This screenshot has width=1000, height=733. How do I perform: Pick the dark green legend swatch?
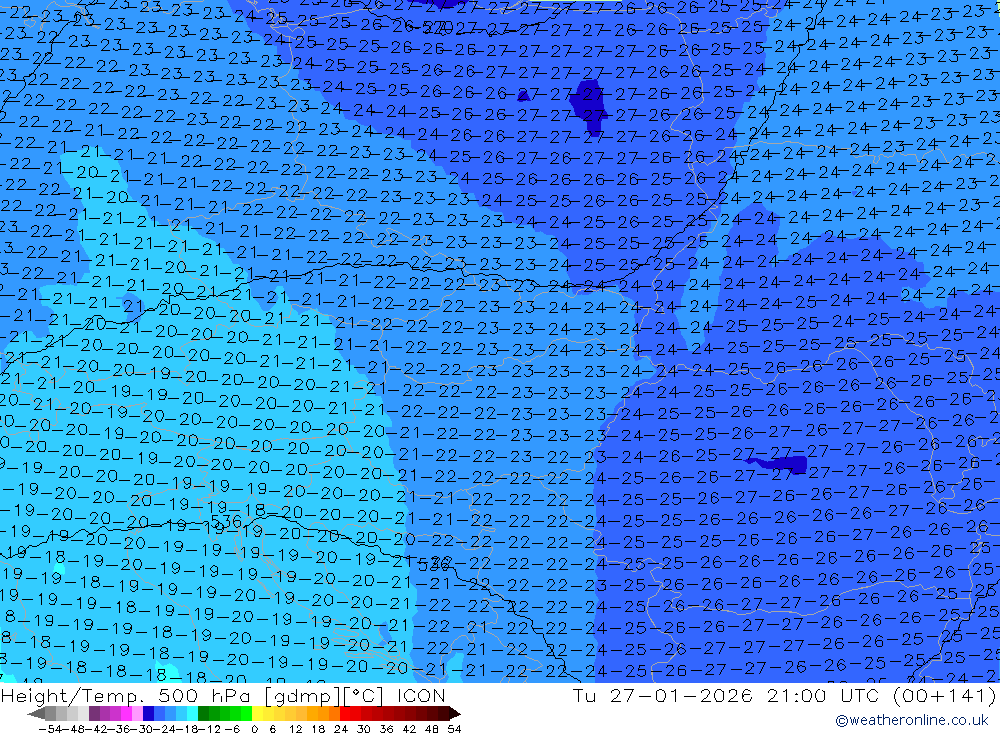coord(203,714)
